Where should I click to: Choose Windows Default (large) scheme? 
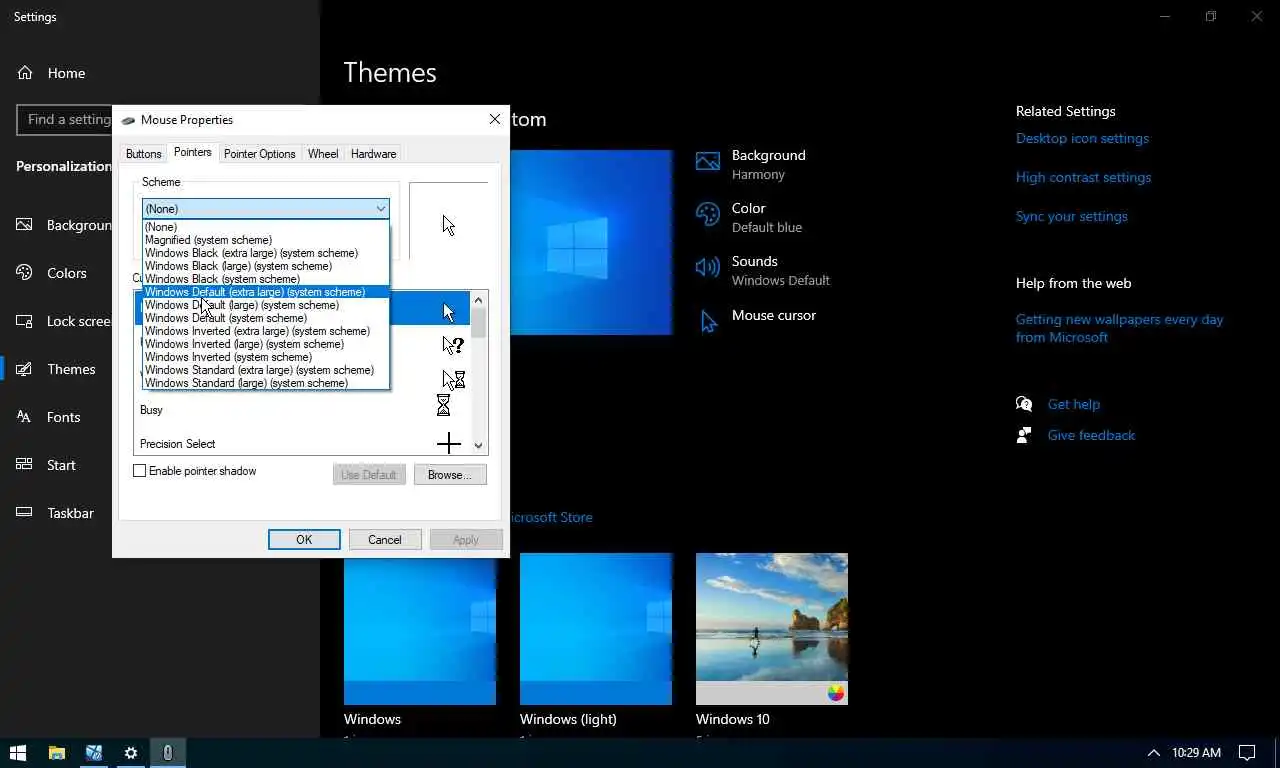pyautogui.click(x=265, y=305)
